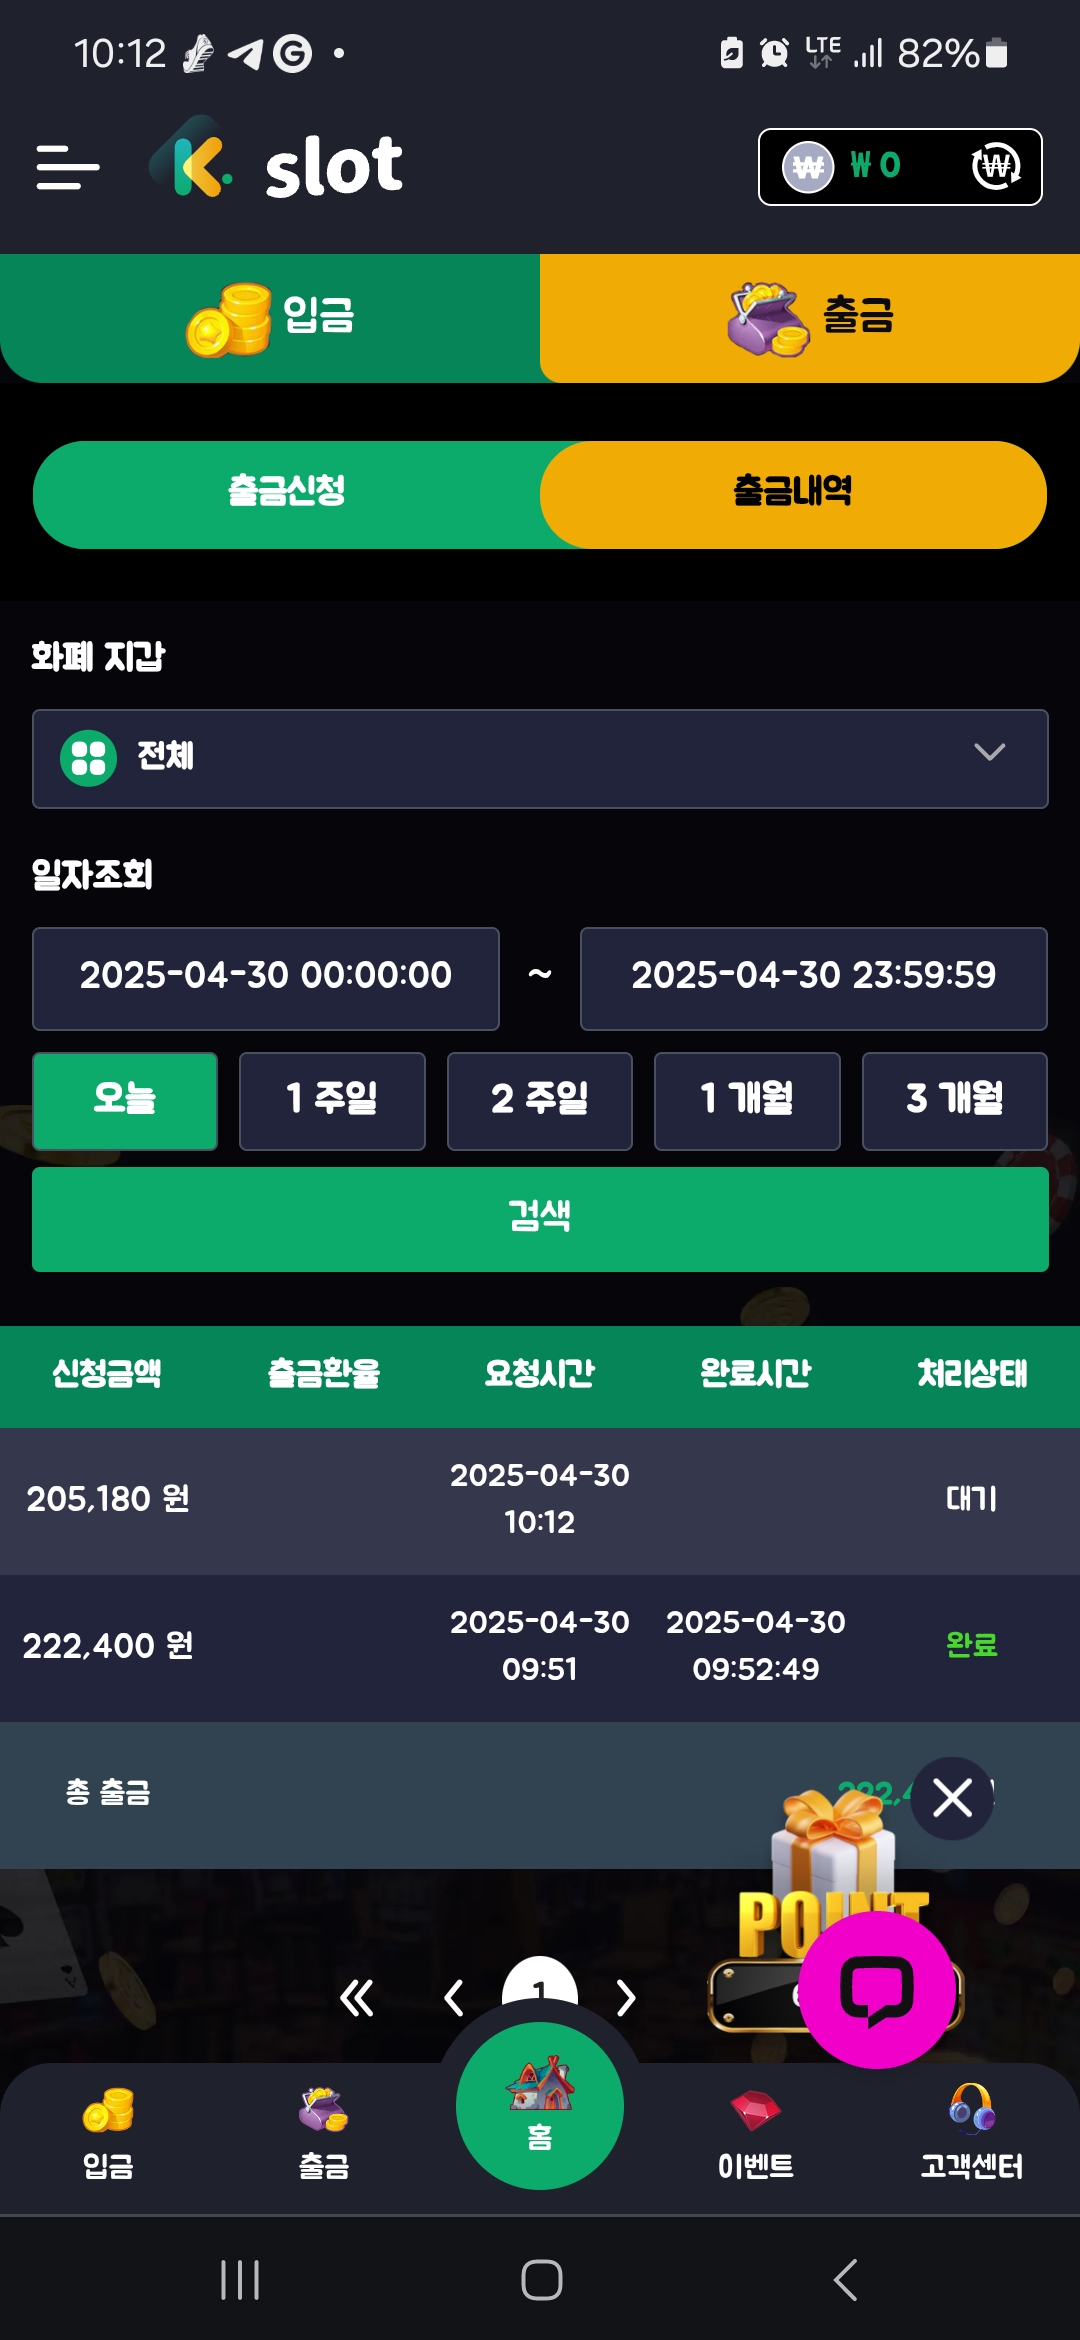Open the pink live chat bubble
The width and height of the screenshot is (1080, 2340).
pyautogui.click(x=877, y=1989)
